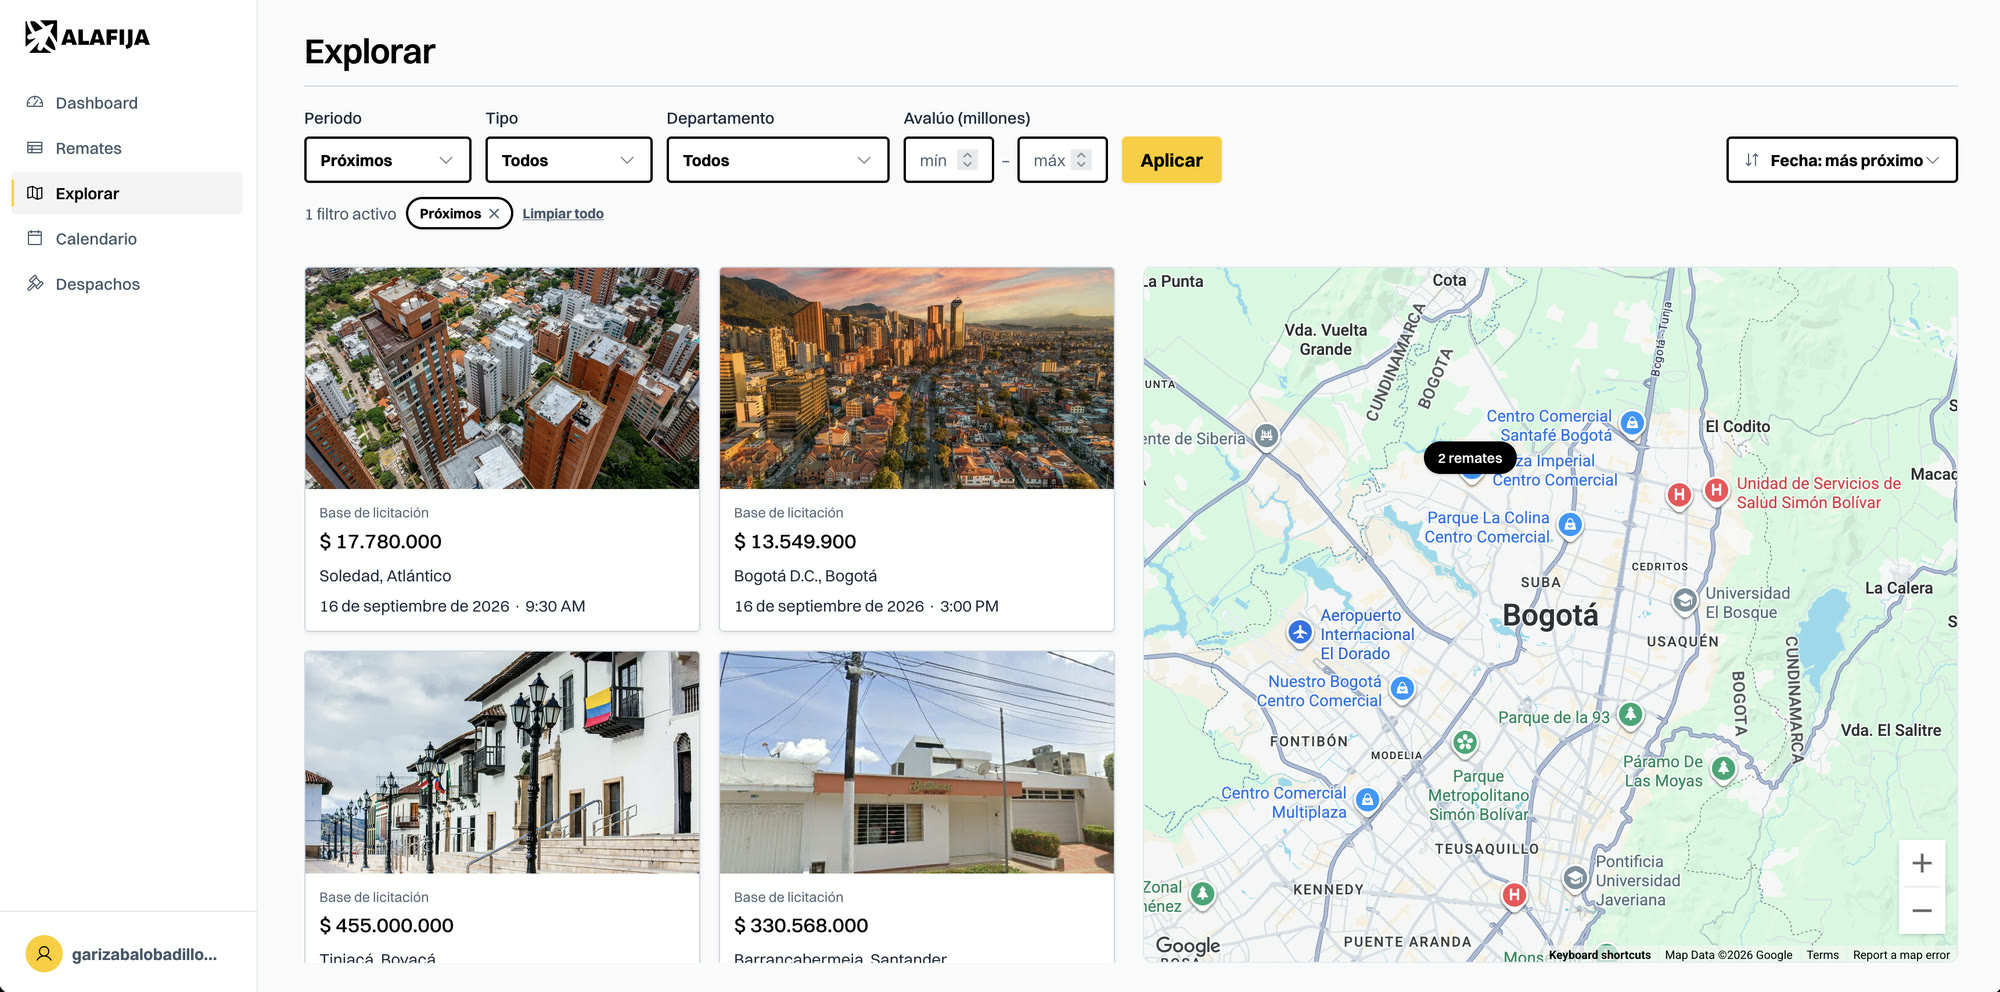Click the Páramo De Las Moyas pin

(1723, 768)
